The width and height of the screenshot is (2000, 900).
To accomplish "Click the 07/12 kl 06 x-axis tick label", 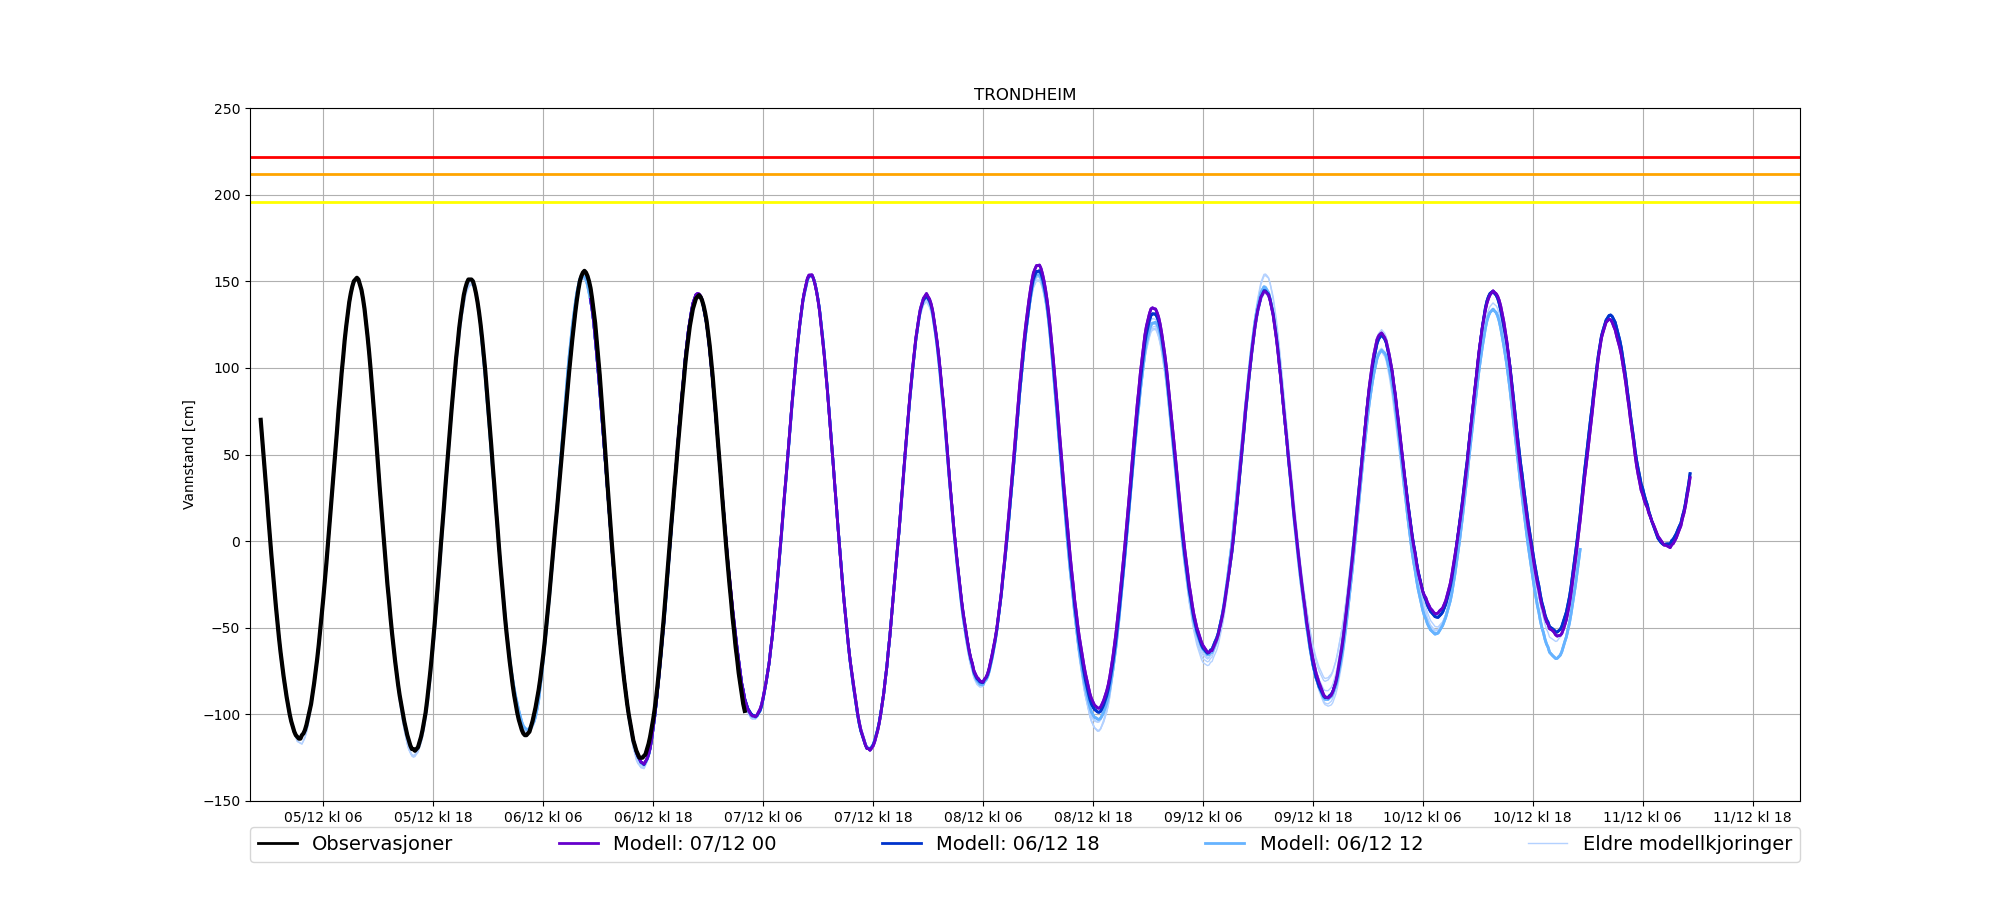I will [x=763, y=817].
